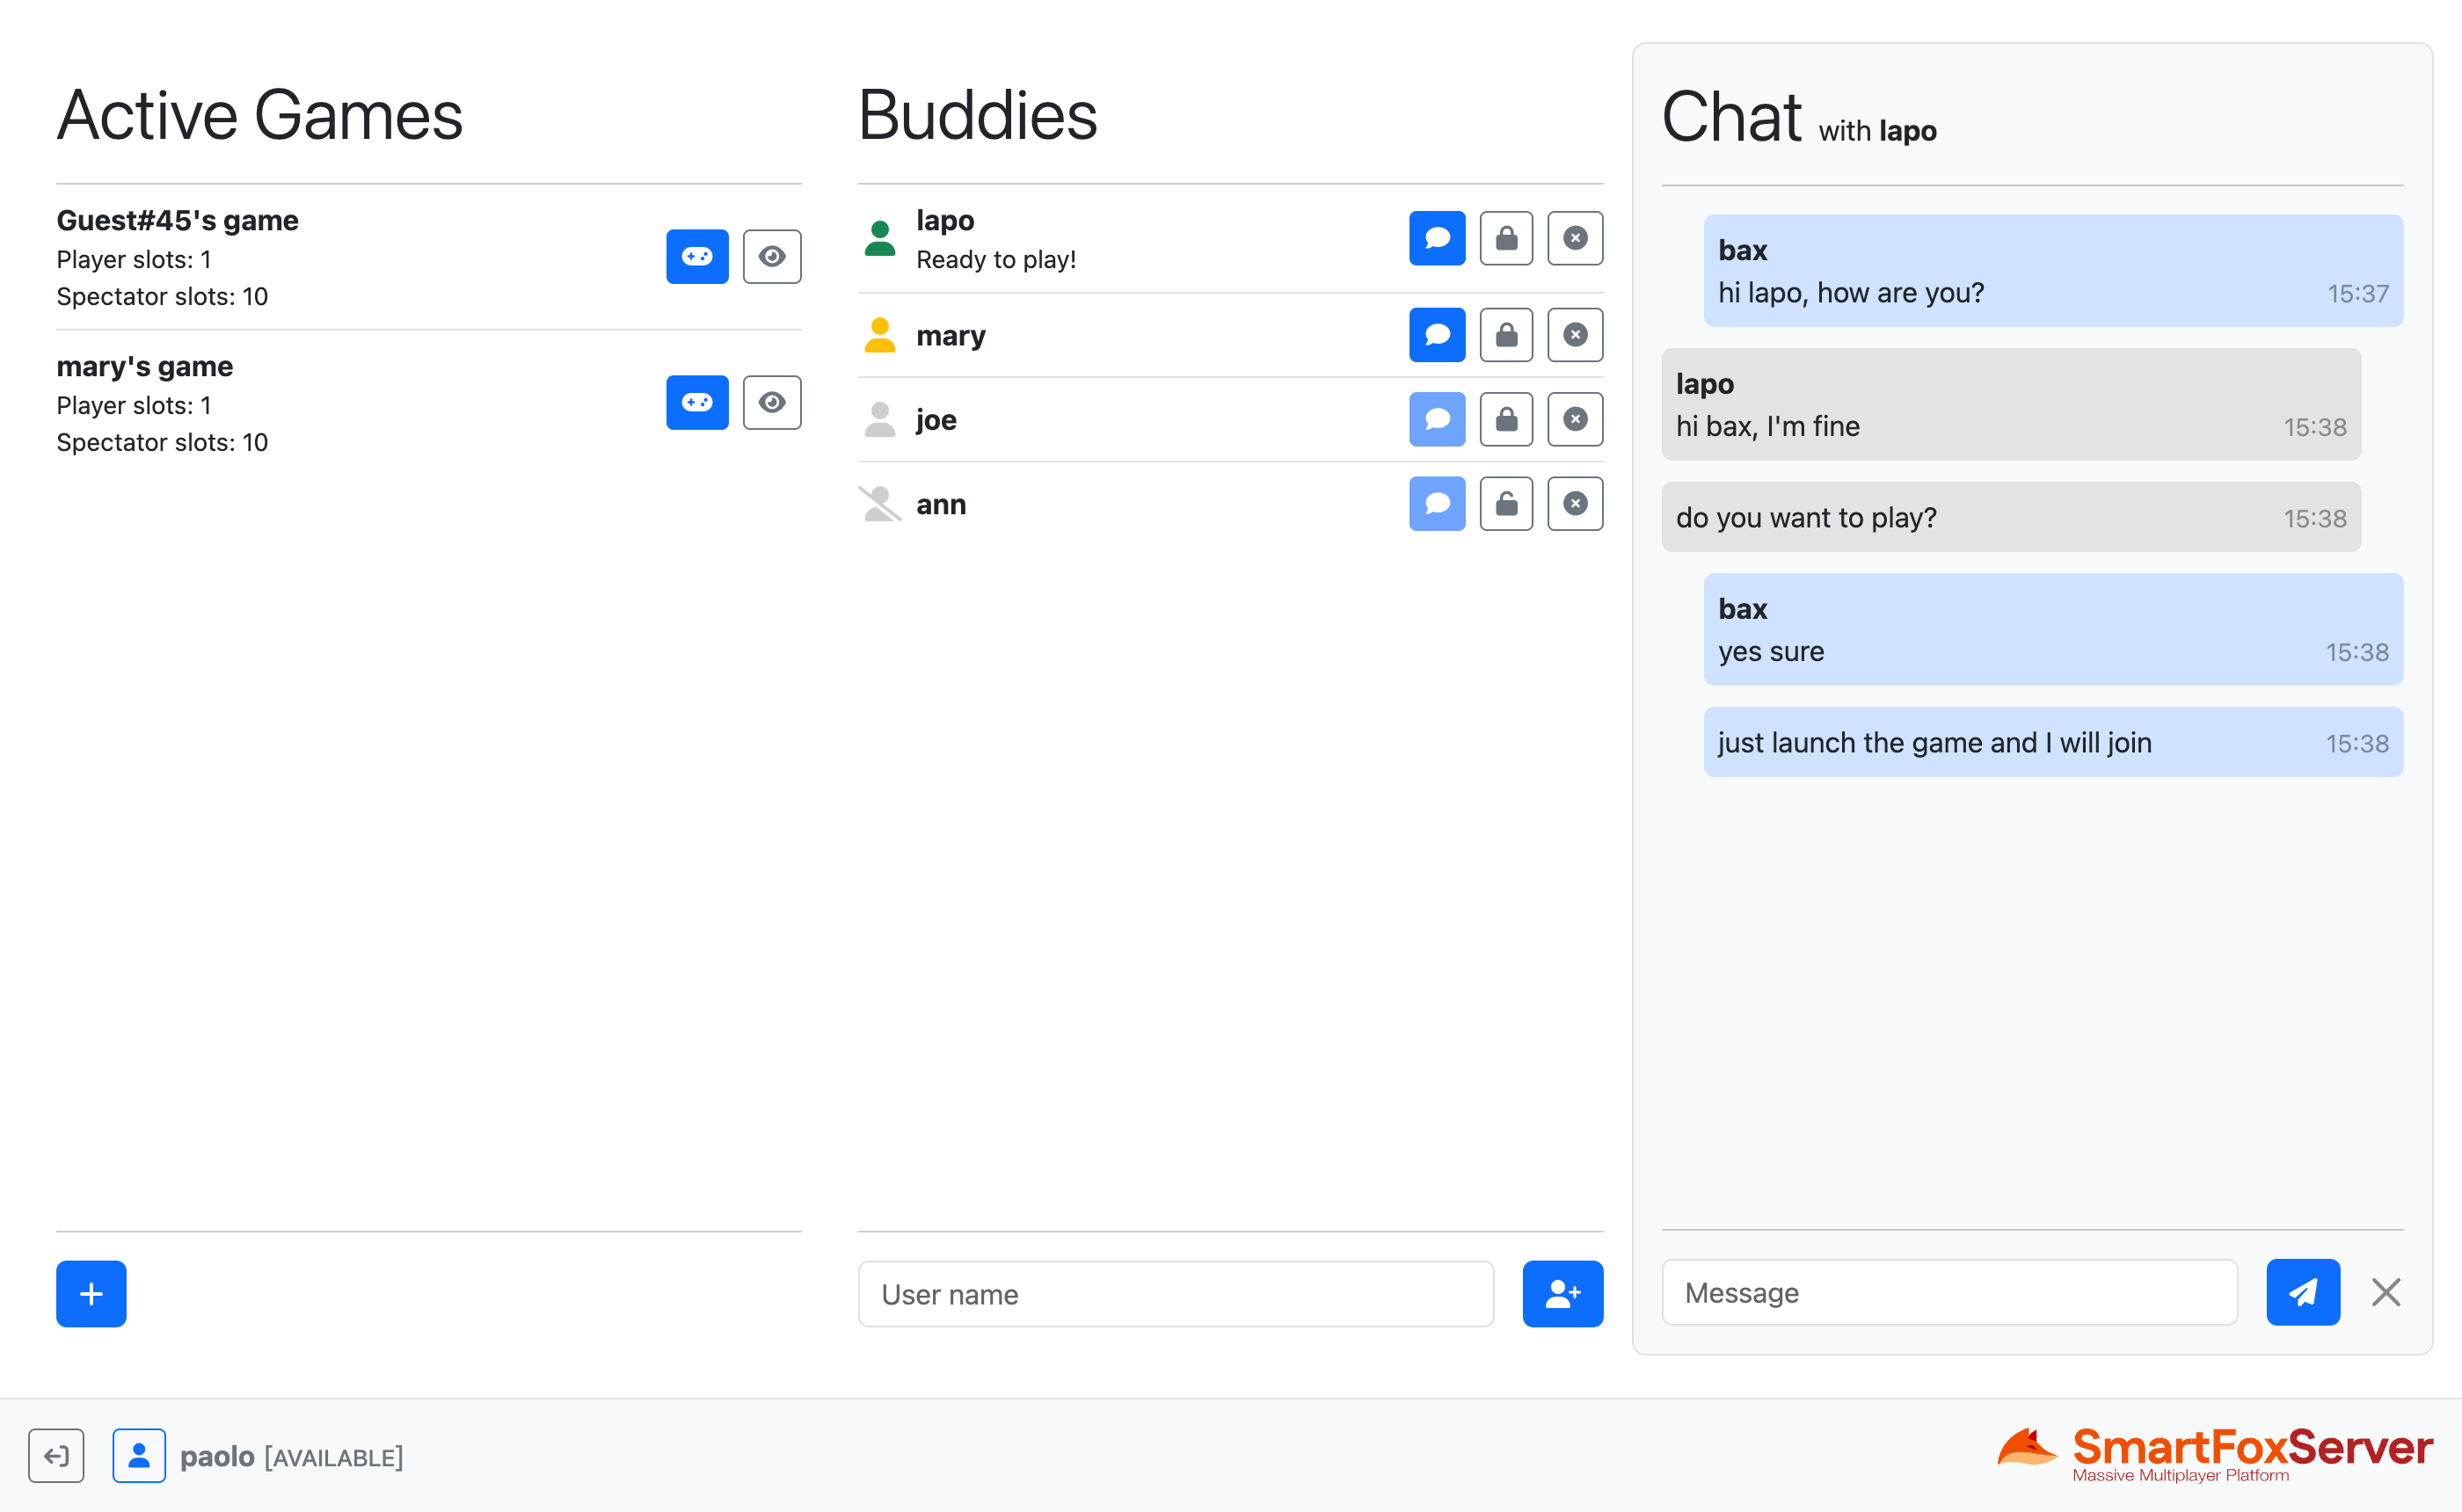Click ann's blocked crossed-out avatar
Viewport: 2462px width, 1512px height.
coord(880,504)
